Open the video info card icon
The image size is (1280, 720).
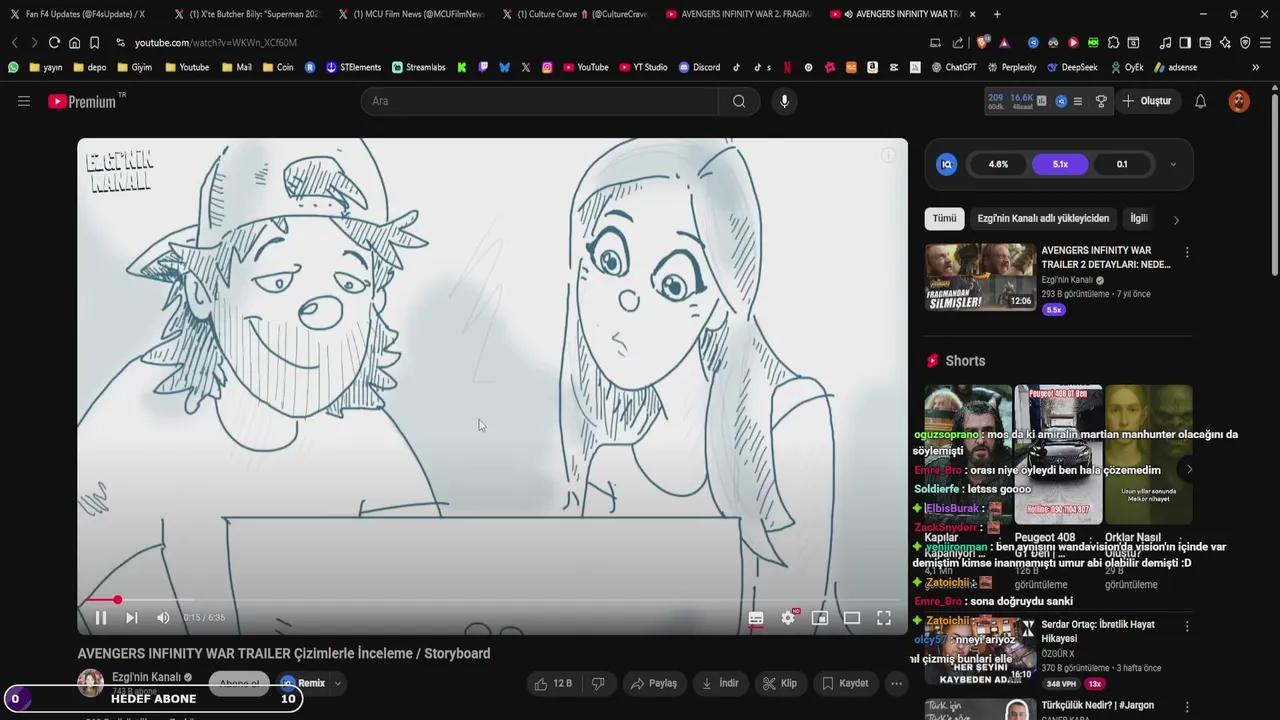[x=887, y=156]
